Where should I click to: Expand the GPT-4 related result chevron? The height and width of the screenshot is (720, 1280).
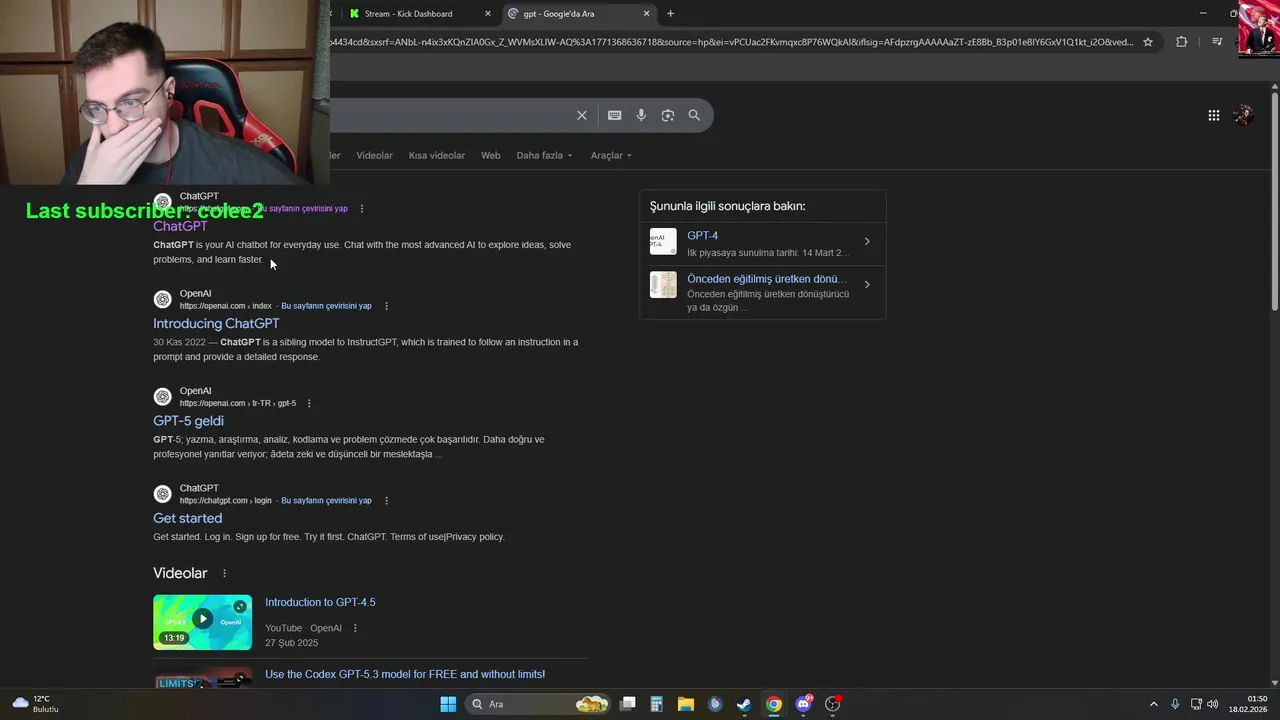coord(867,242)
